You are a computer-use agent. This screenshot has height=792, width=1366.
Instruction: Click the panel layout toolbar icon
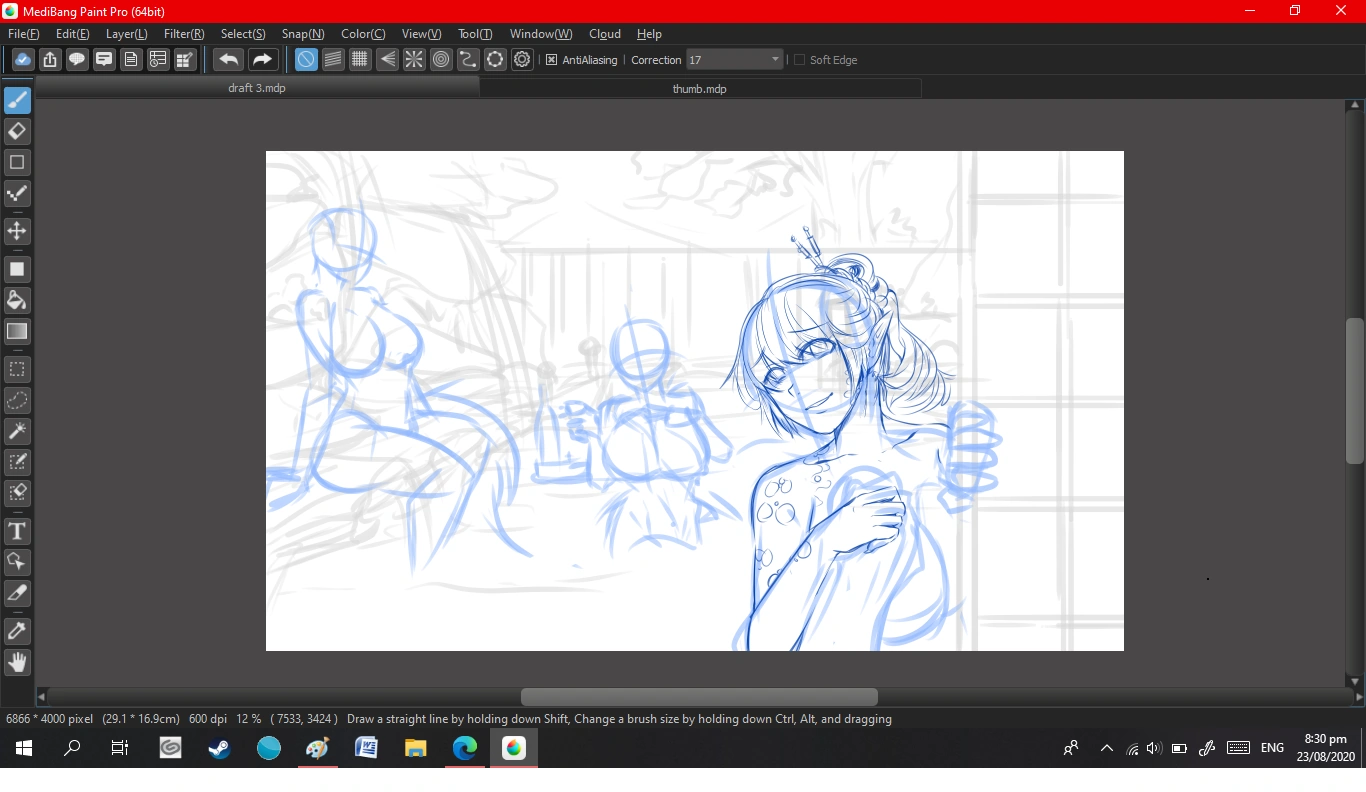click(x=158, y=60)
